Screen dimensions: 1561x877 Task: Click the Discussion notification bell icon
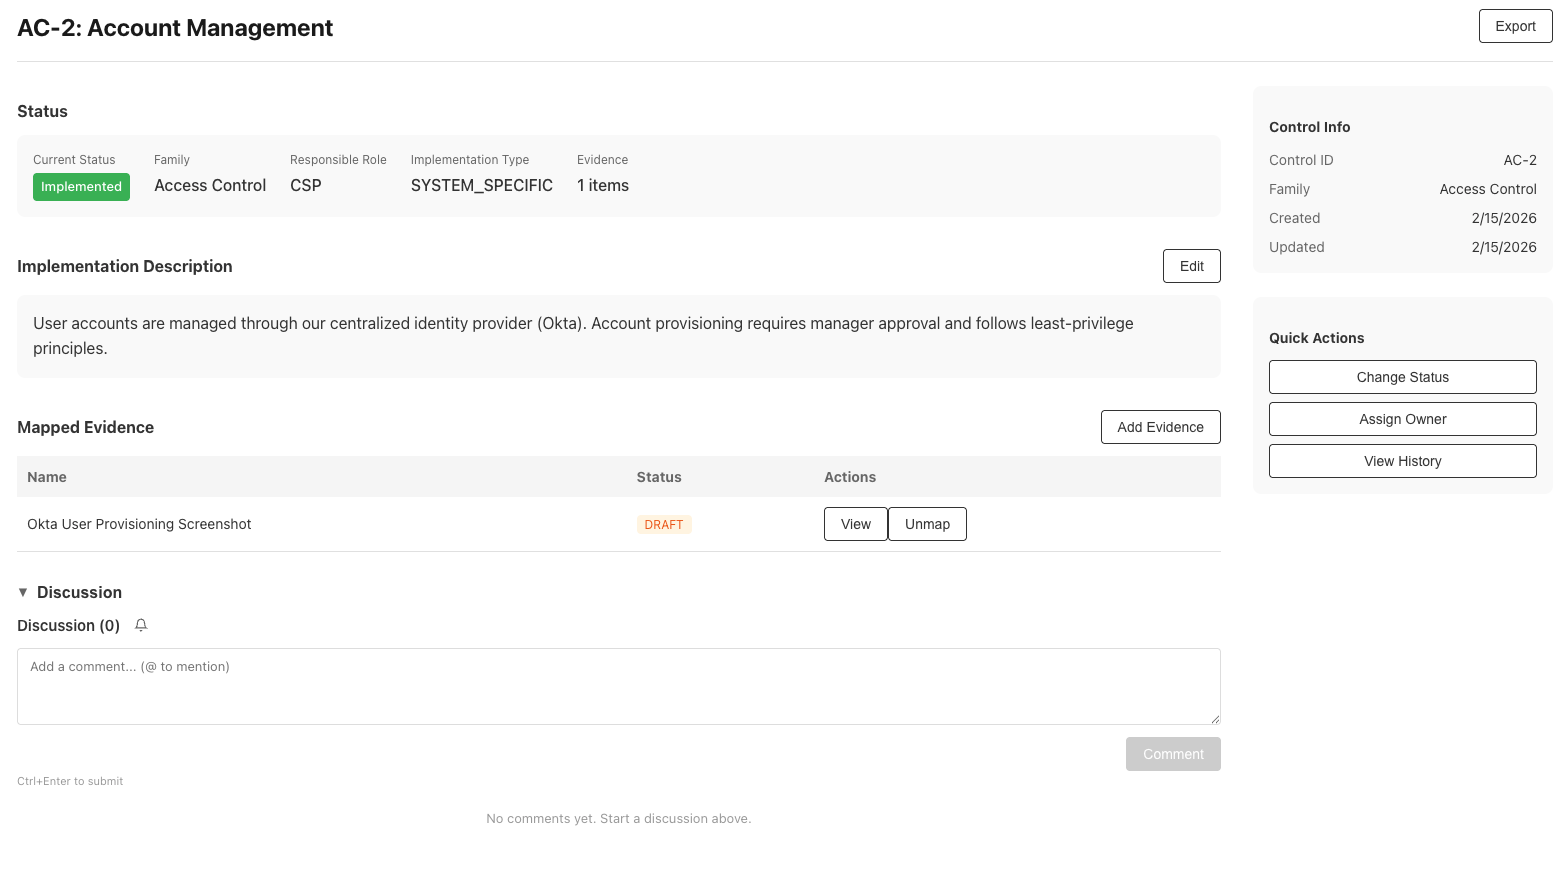point(140,624)
